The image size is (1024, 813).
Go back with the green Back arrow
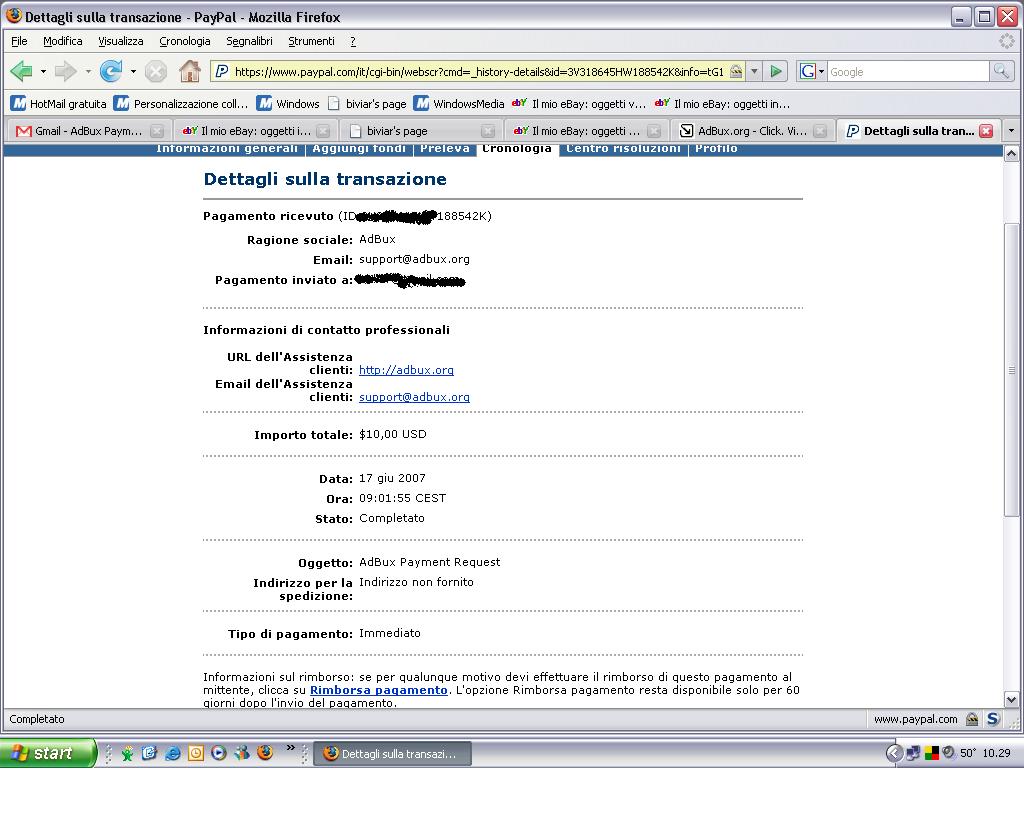(x=22, y=71)
